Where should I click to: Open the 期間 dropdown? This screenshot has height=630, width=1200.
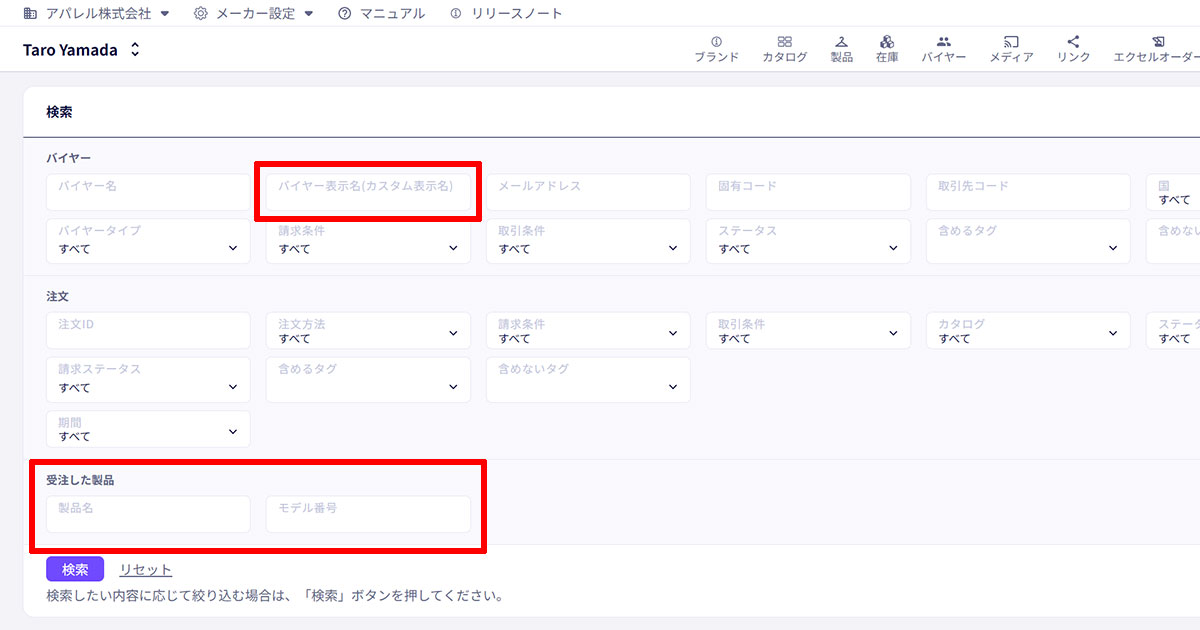[148, 429]
